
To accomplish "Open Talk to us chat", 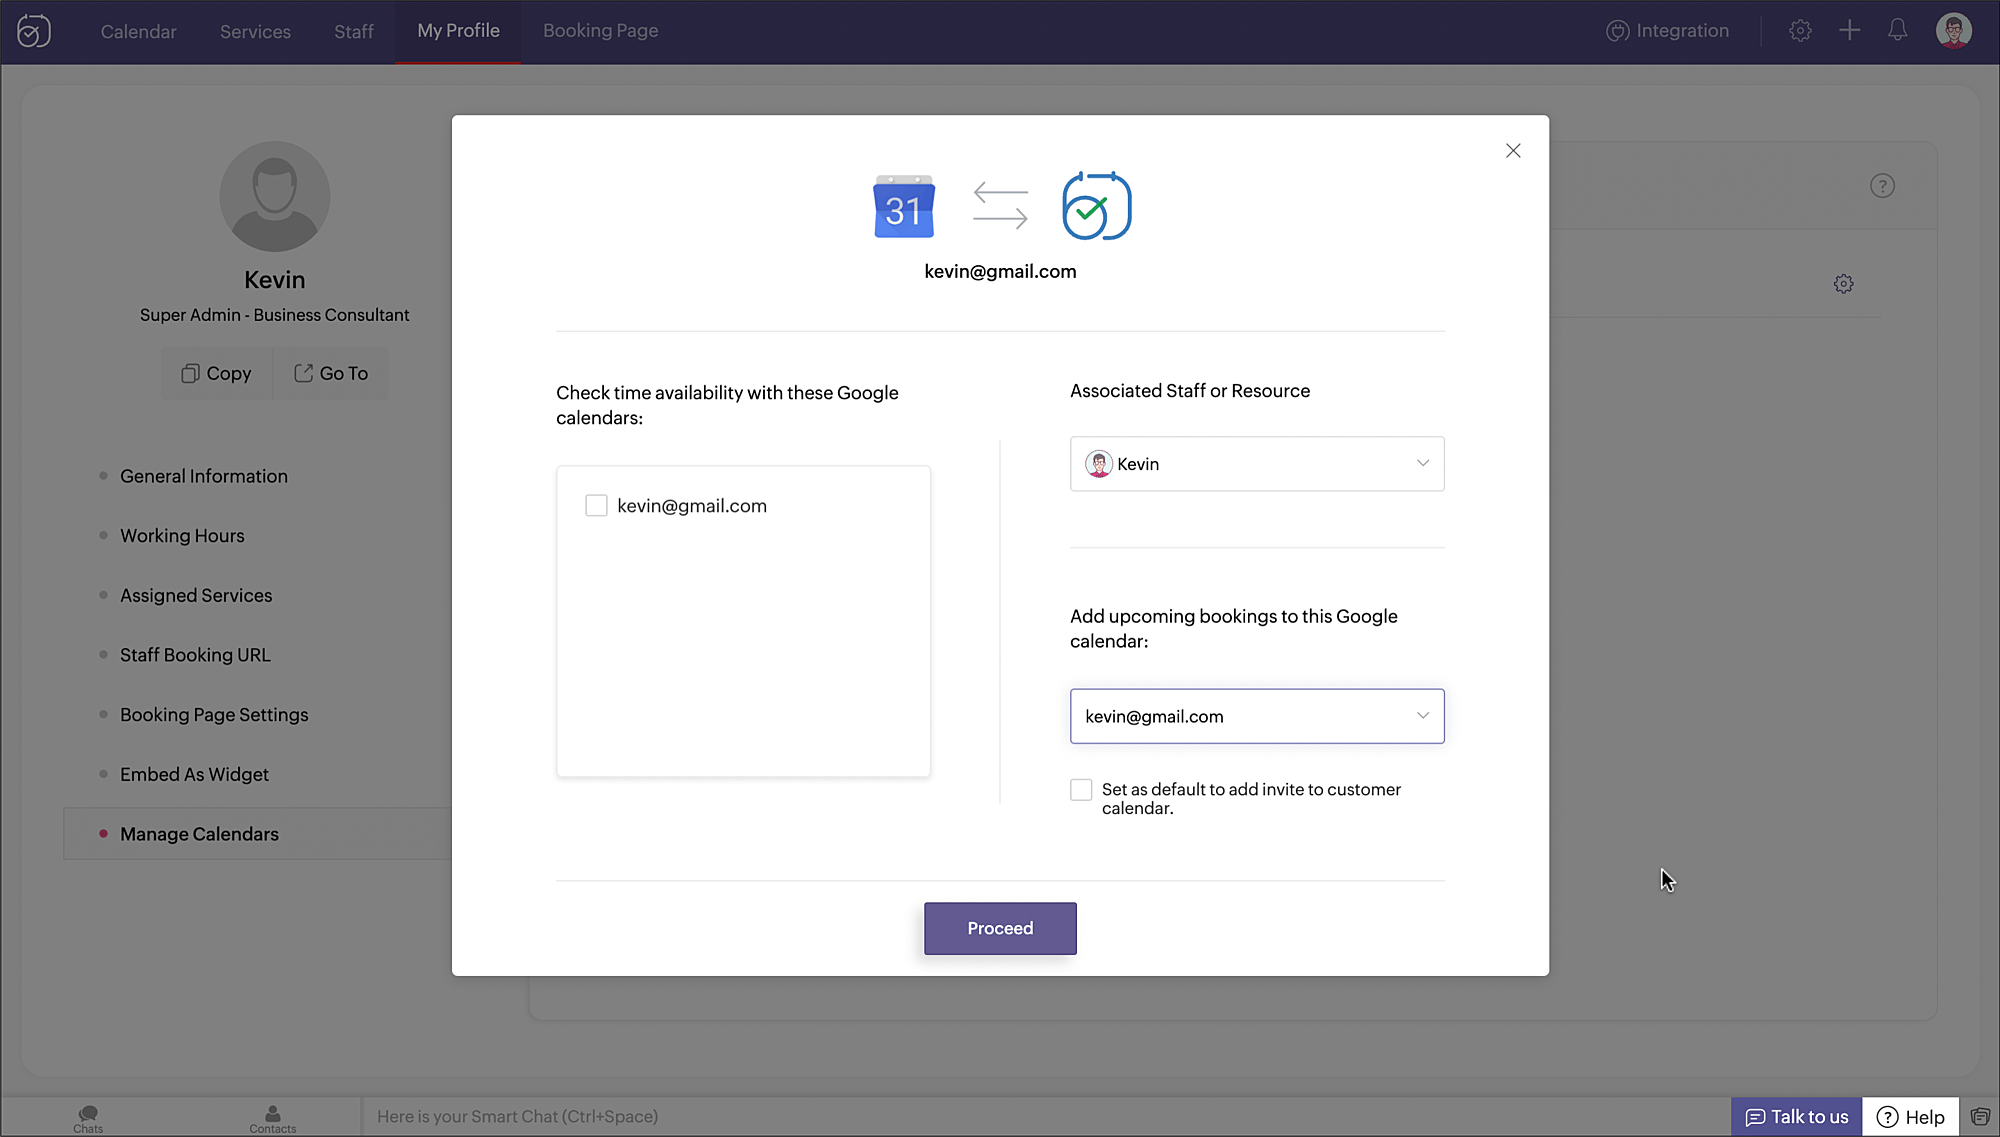I will (x=1796, y=1117).
